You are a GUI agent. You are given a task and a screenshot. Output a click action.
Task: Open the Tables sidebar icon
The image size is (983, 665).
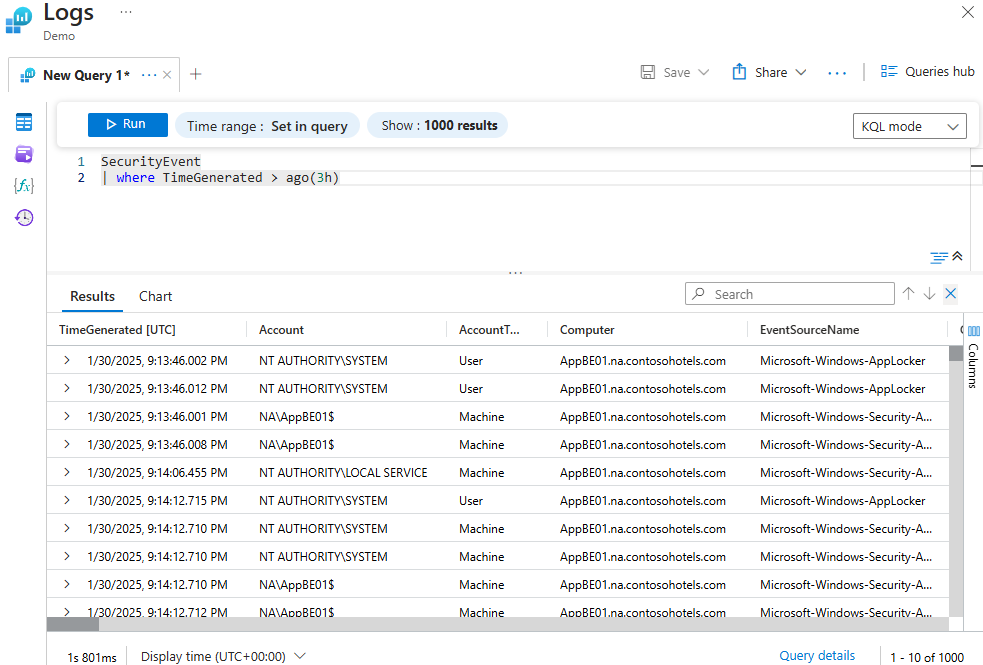coord(24,122)
